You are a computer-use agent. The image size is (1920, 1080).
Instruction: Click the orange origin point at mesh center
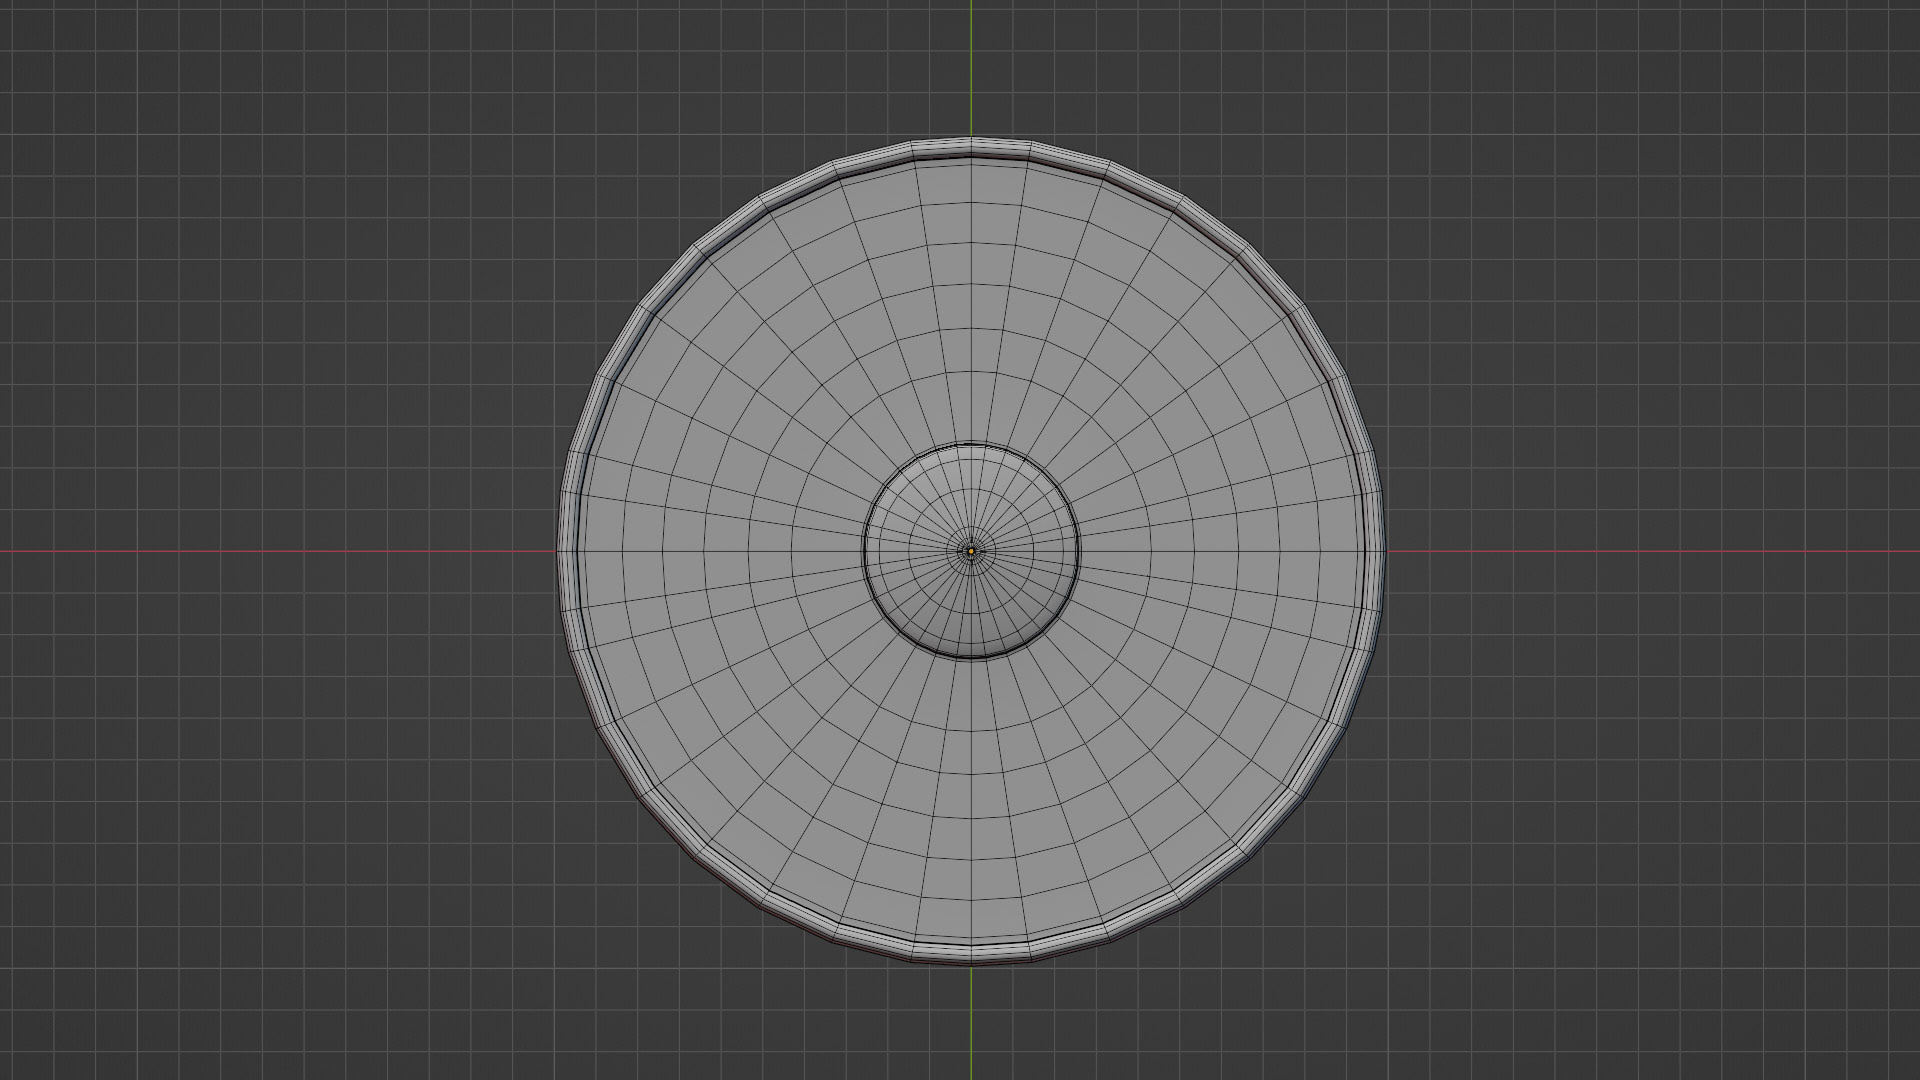[x=971, y=551]
